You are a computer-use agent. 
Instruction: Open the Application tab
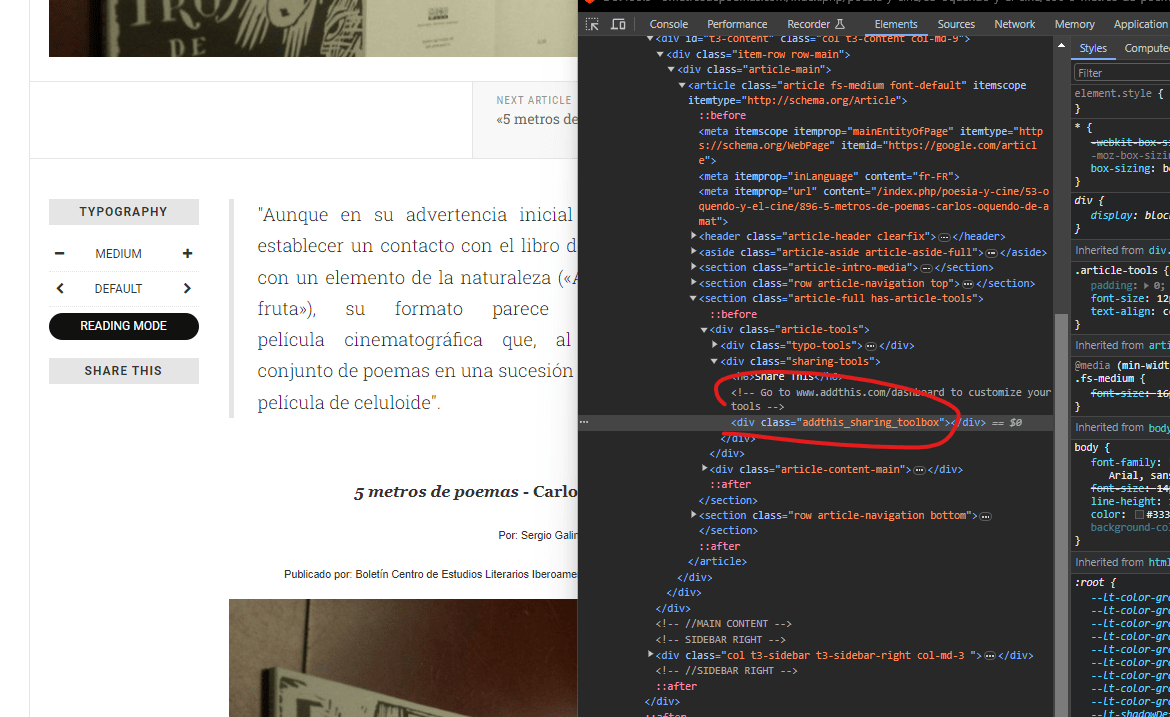1141,24
